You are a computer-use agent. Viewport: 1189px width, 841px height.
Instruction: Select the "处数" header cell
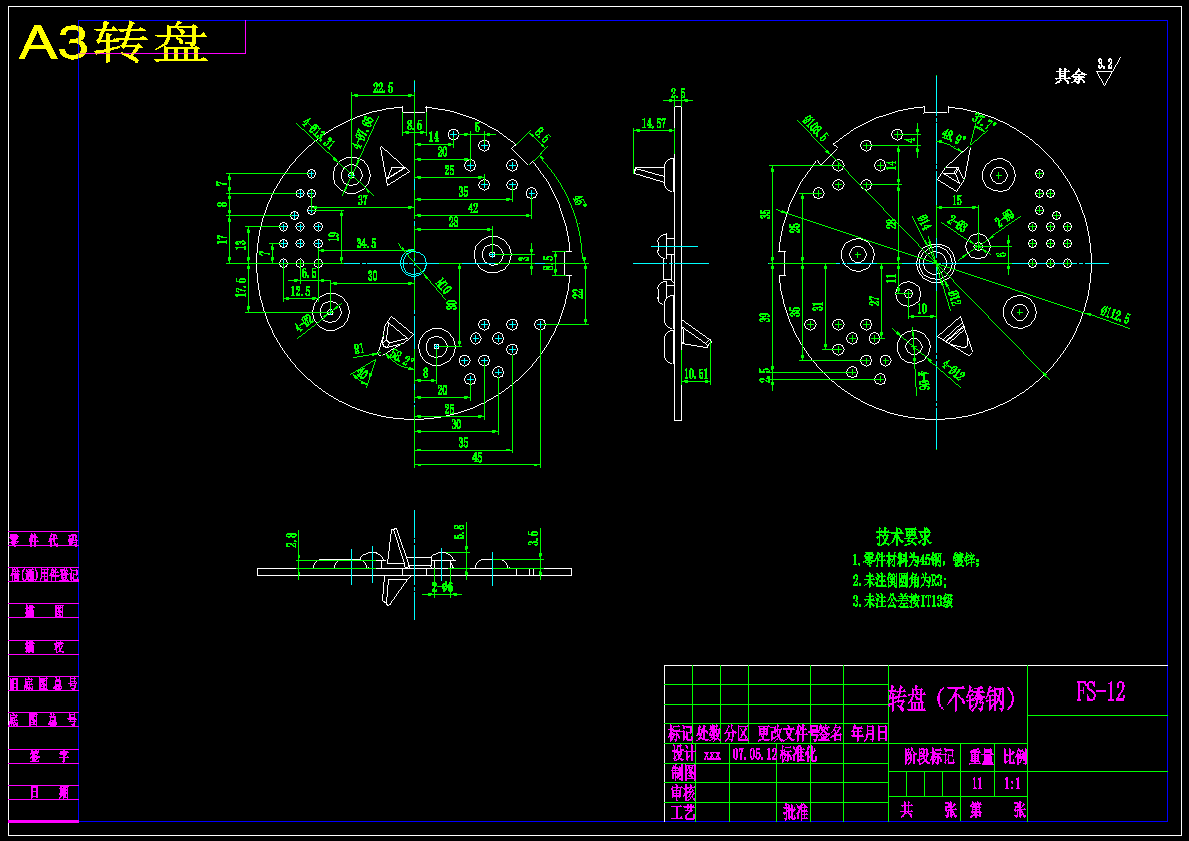tap(707, 733)
